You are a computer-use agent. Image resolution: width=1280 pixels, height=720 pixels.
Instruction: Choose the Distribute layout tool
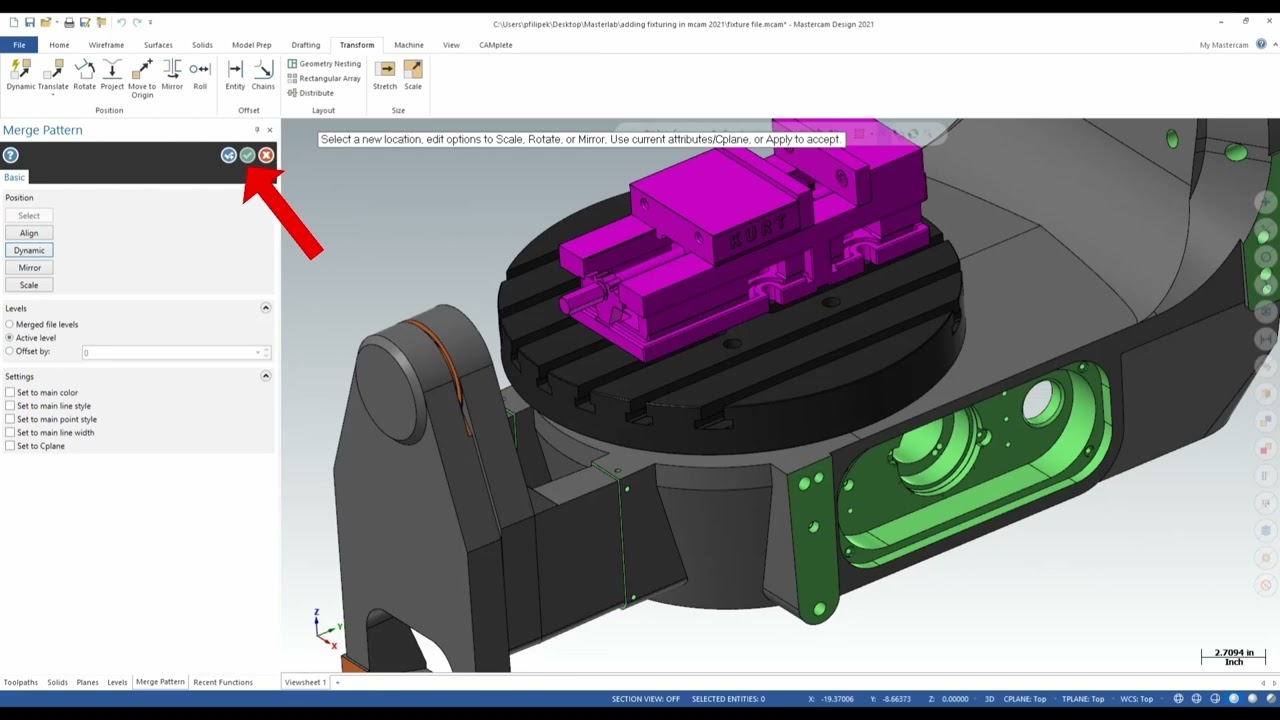pyautogui.click(x=311, y=93)
